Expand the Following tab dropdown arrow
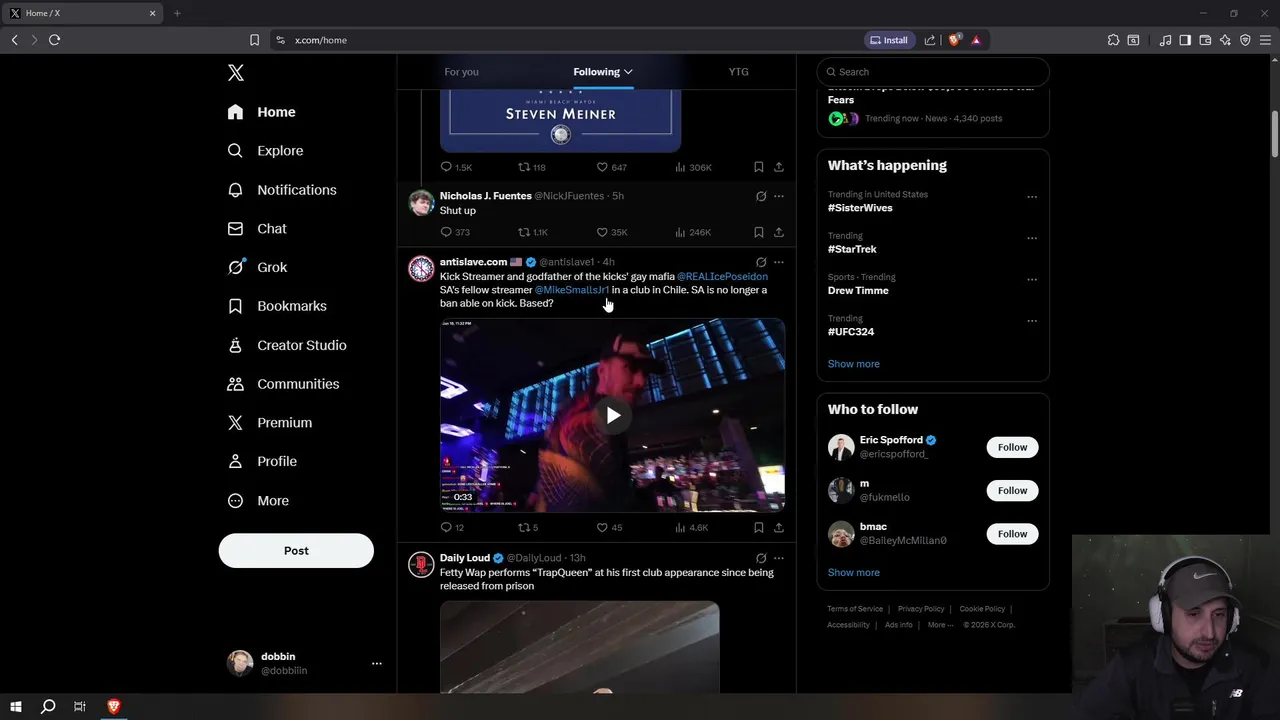 click(628, 72)
